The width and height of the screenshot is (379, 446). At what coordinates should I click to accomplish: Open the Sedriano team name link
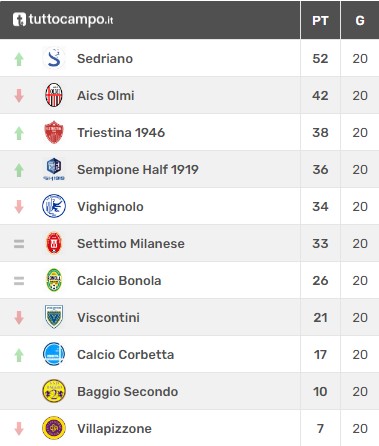point(105,59)
